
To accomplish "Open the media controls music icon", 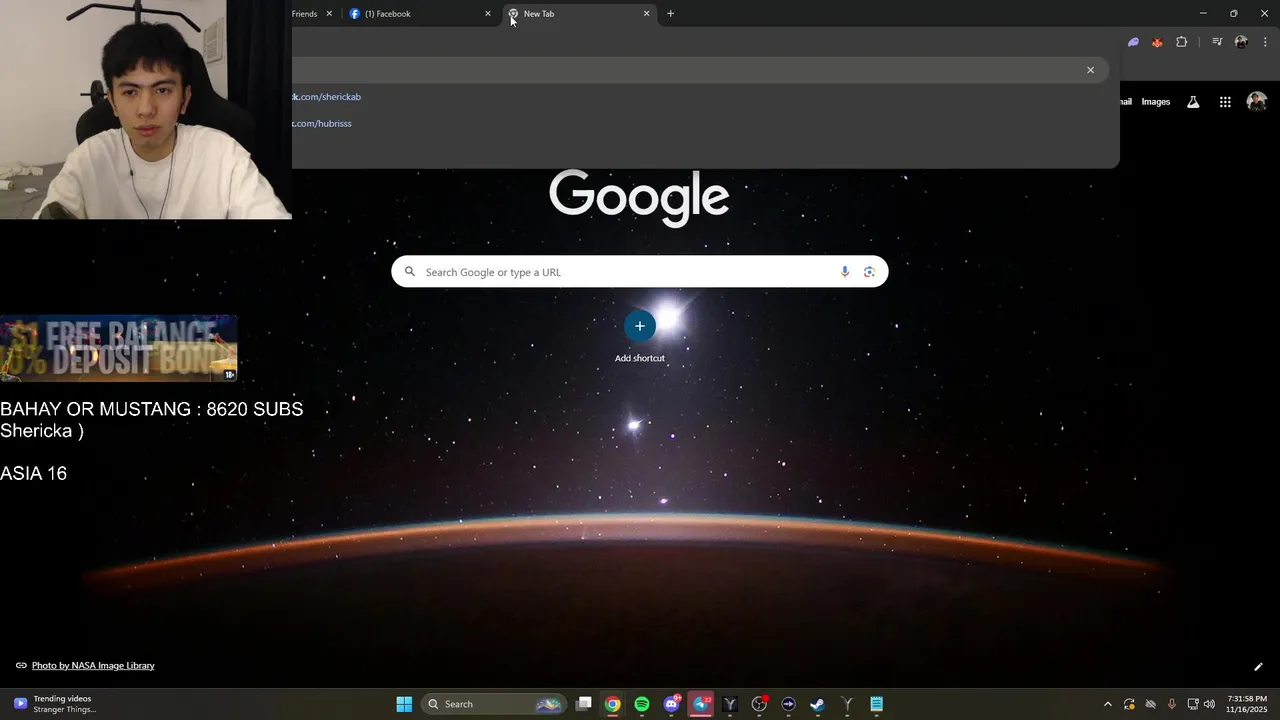I will tap(1217, 42).
